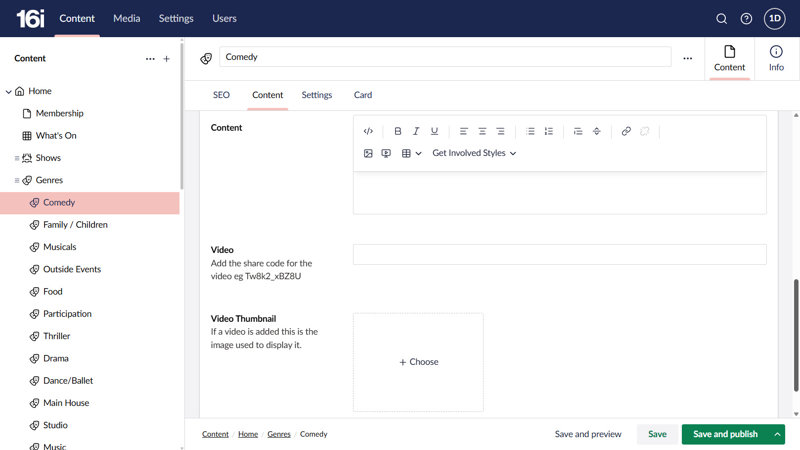The image size is (800, 450).
Task: Open Save and publish options arrow
Action: (777, 434)
